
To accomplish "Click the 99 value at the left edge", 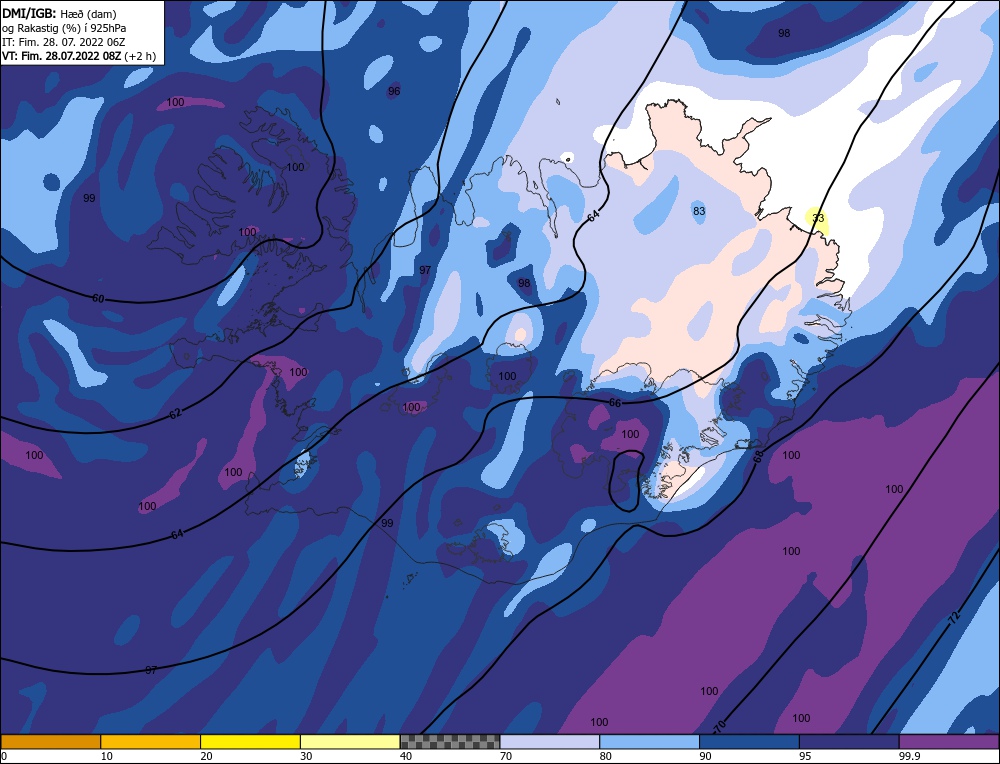I will pyautogui.click(x=89, y=198).
